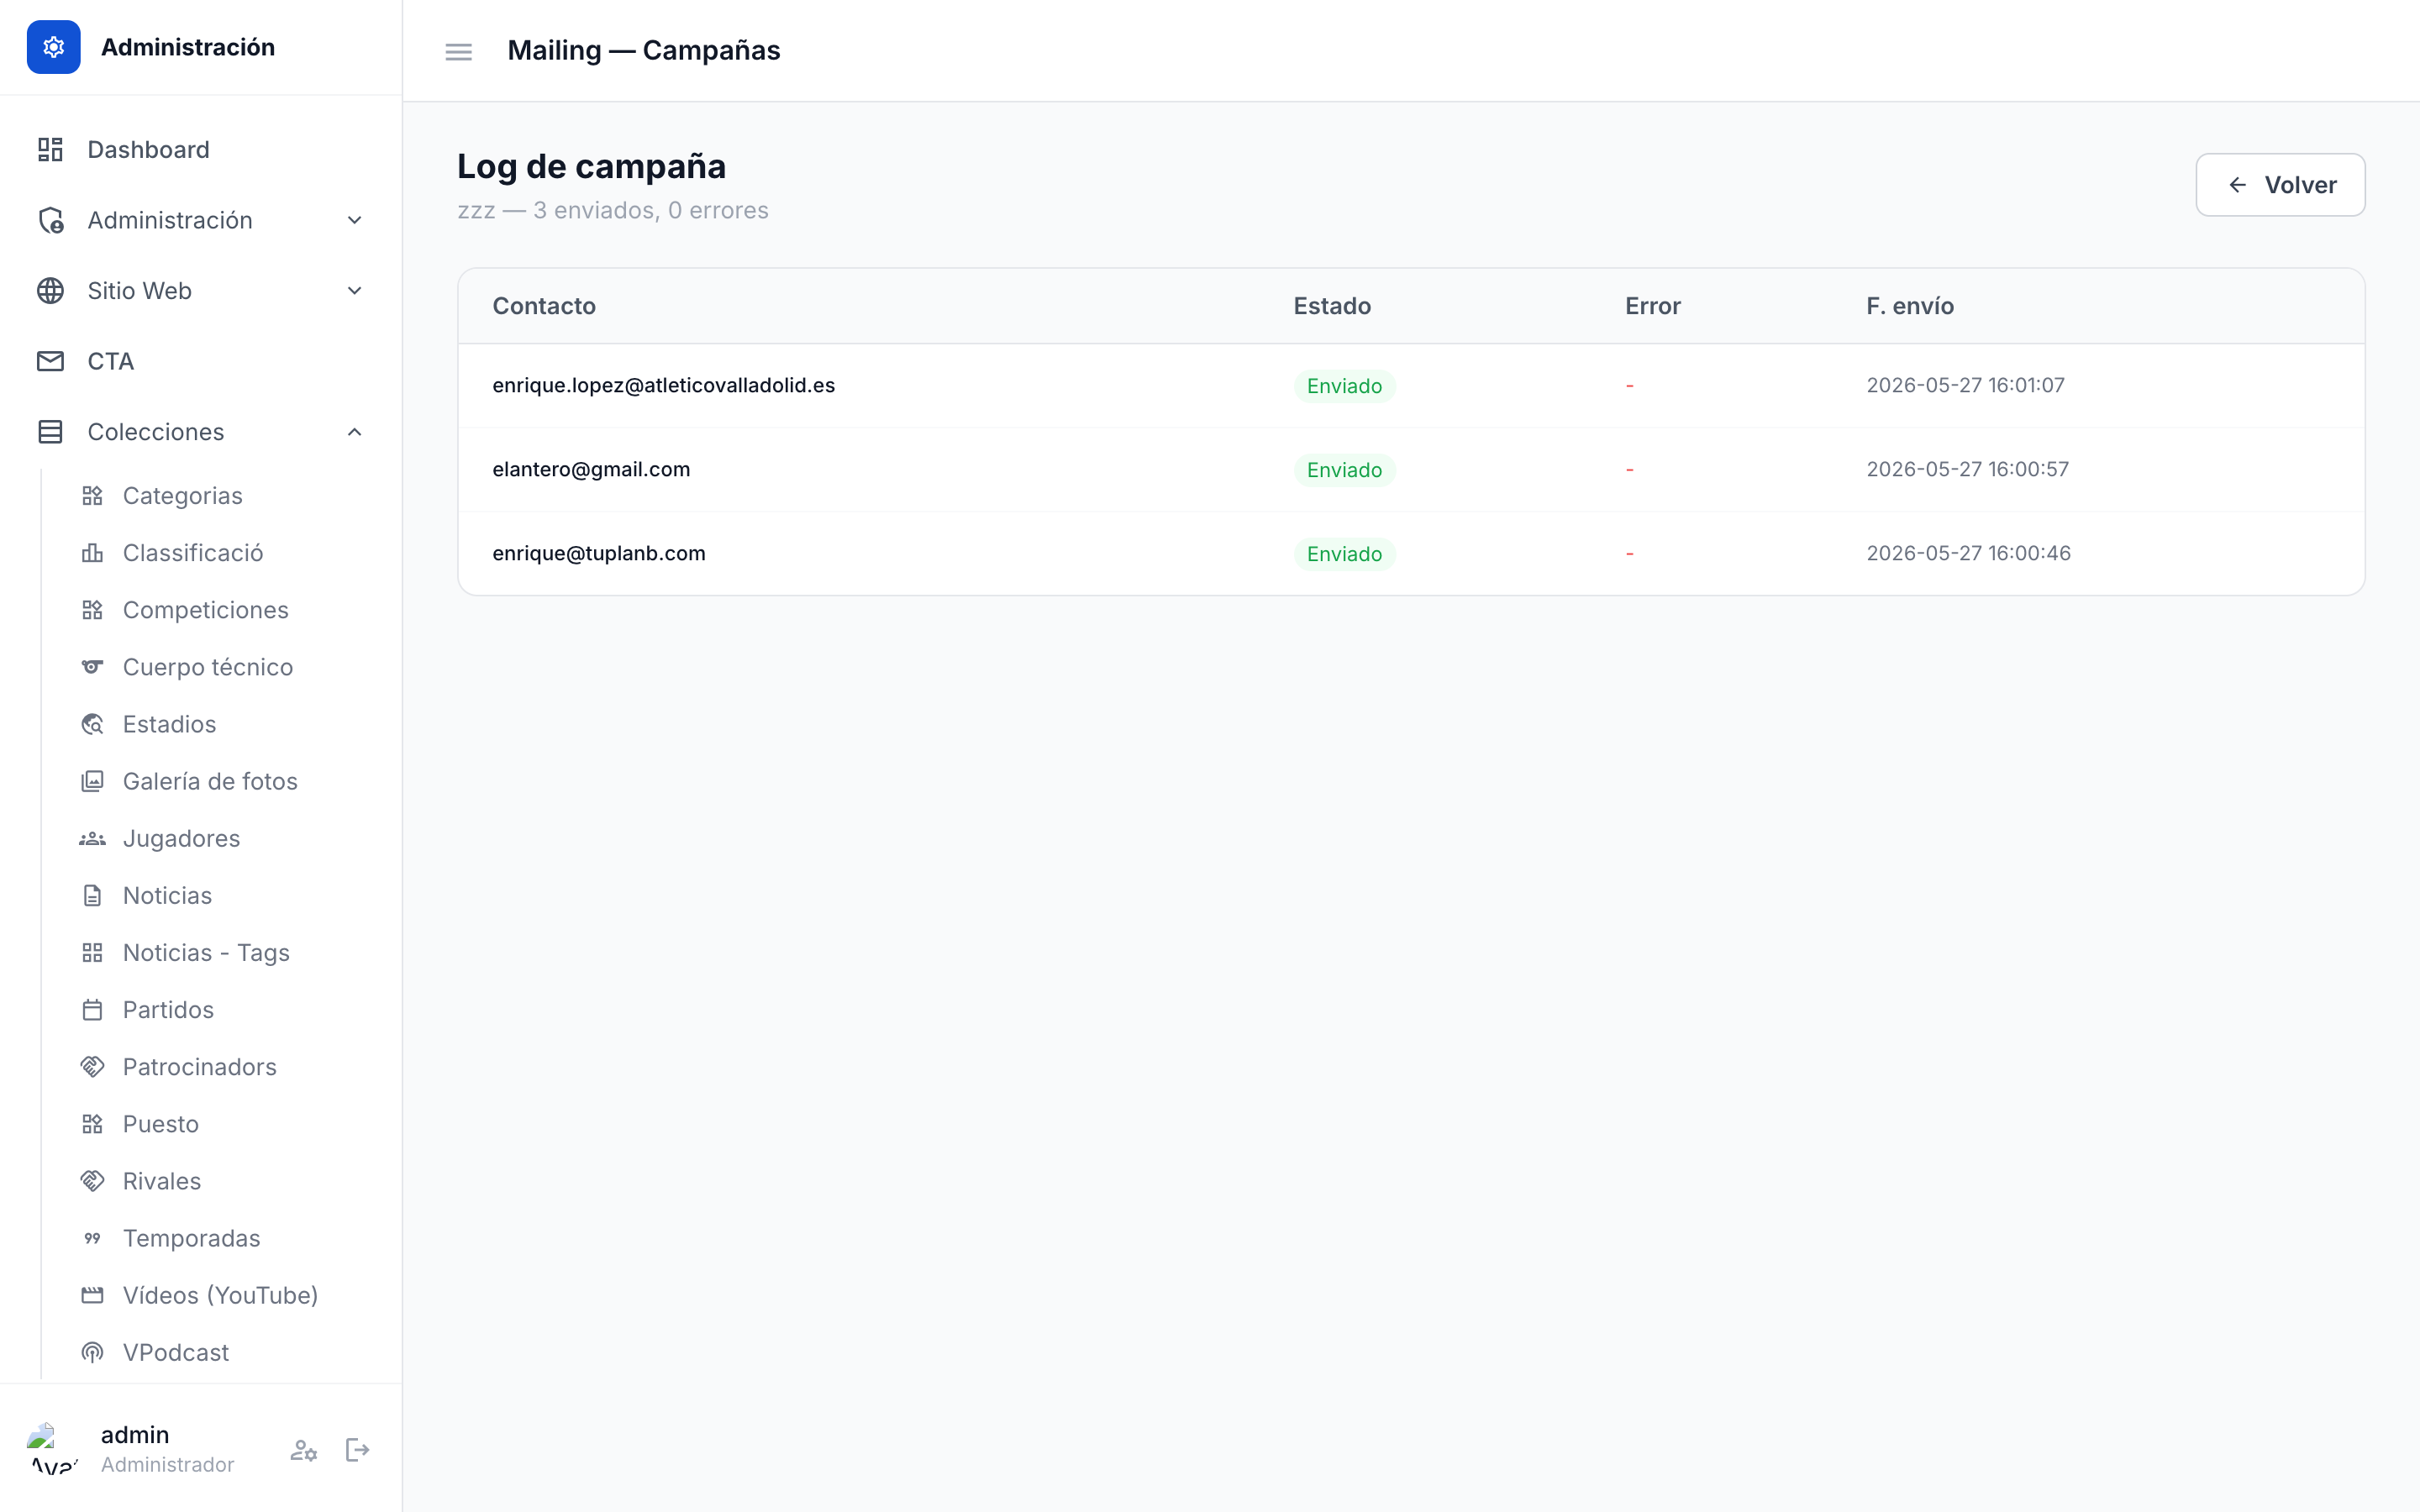Click the Volver back button
The image size is (2420, 1512).
(2280, 185)
